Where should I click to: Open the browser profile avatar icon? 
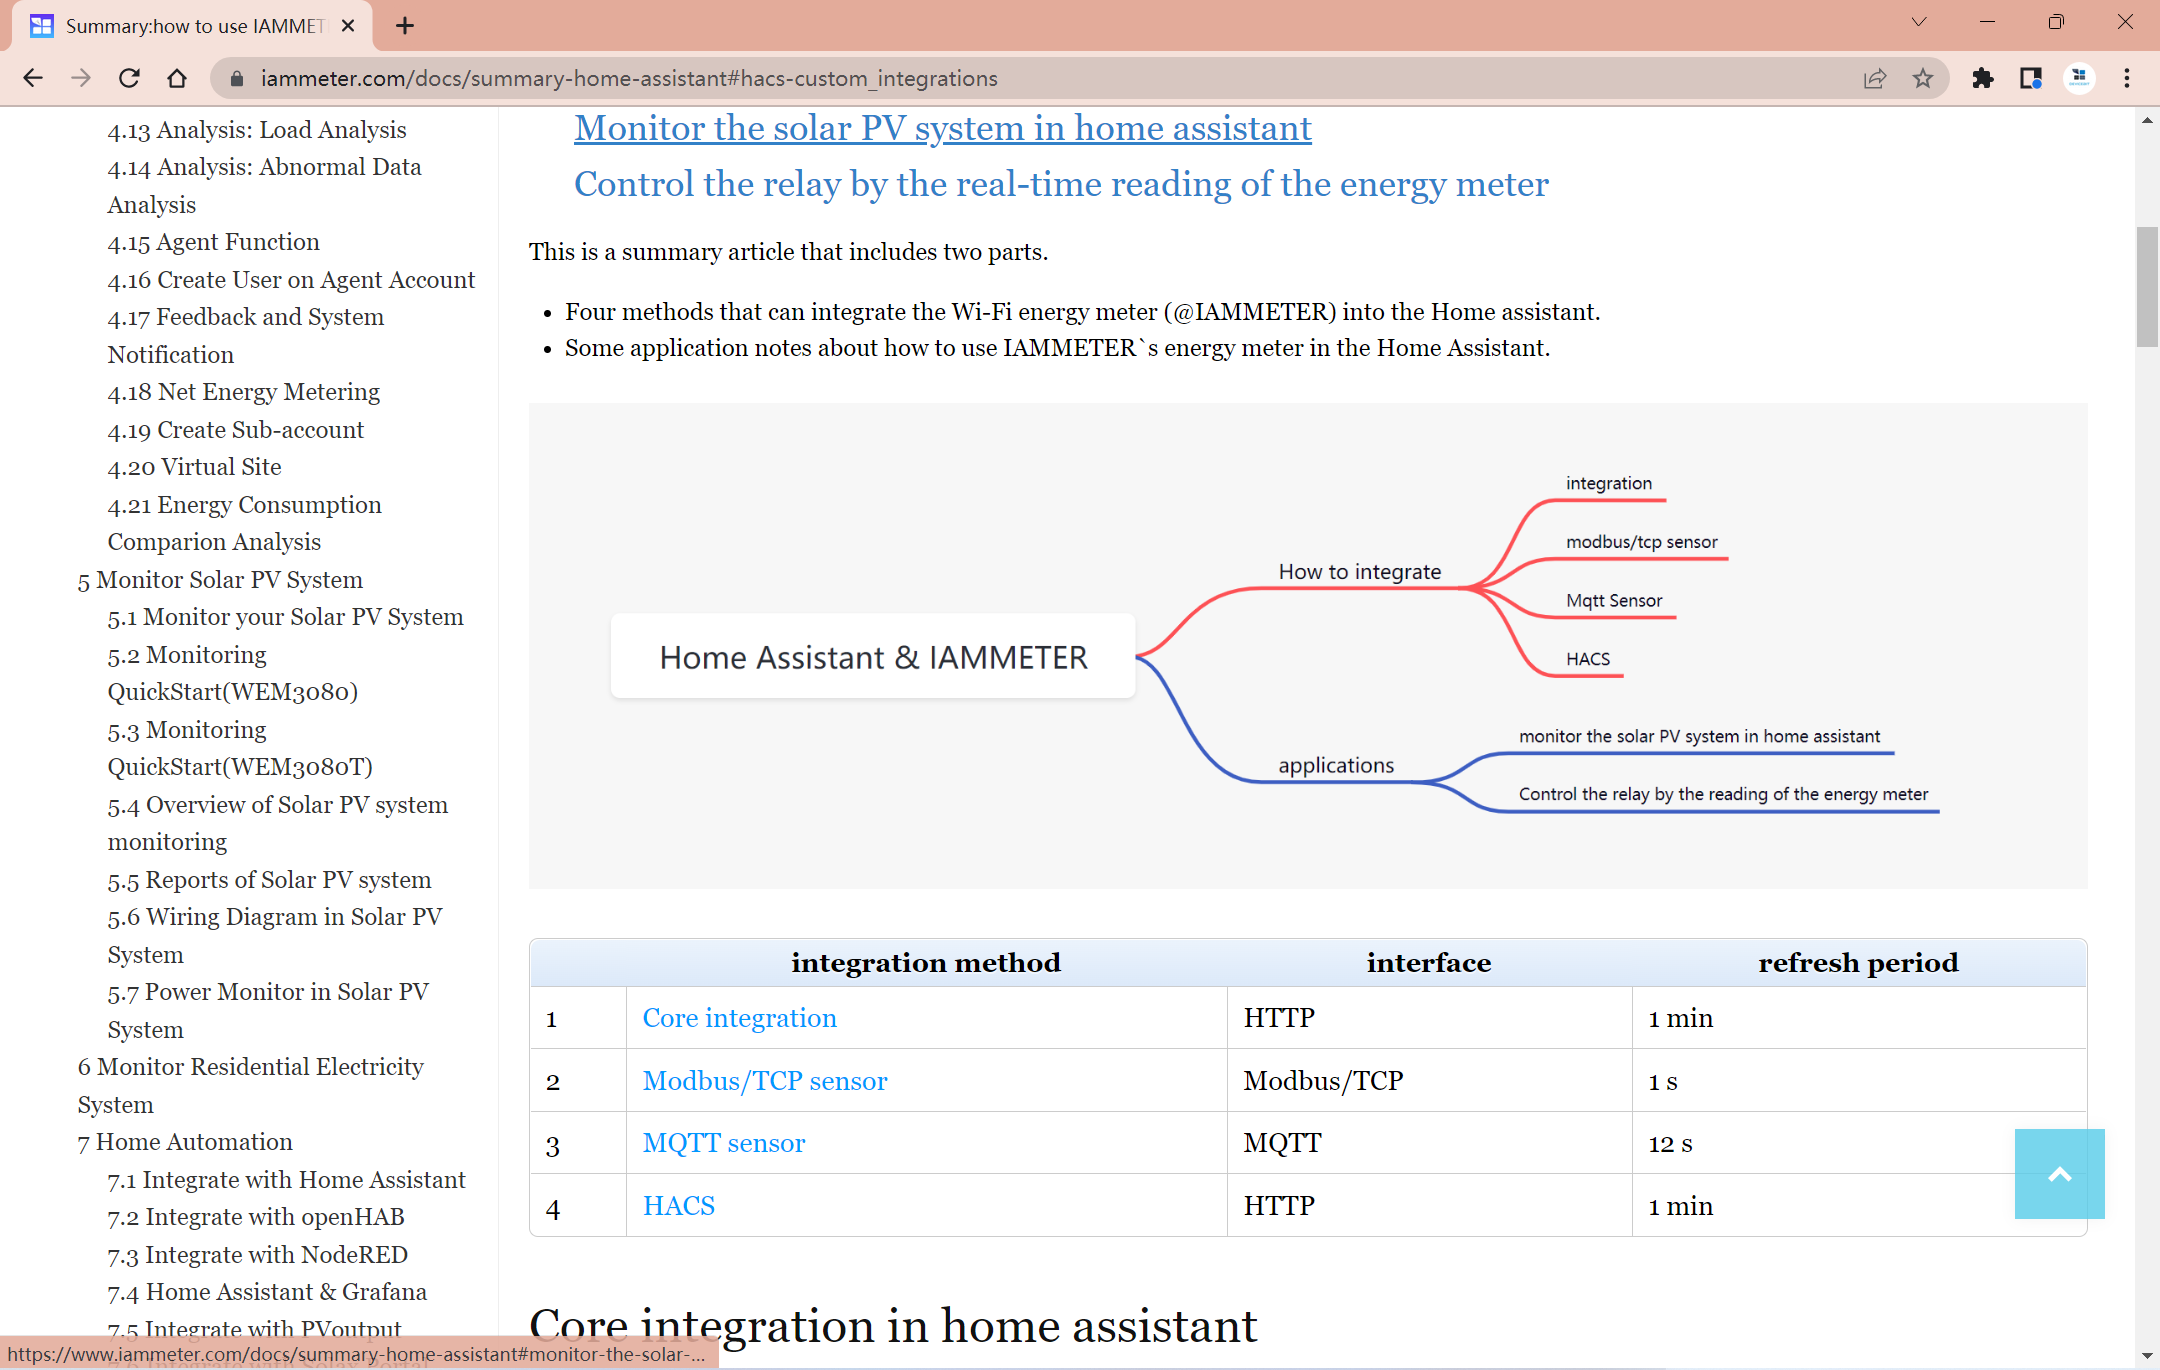(x=2079, y=78)
